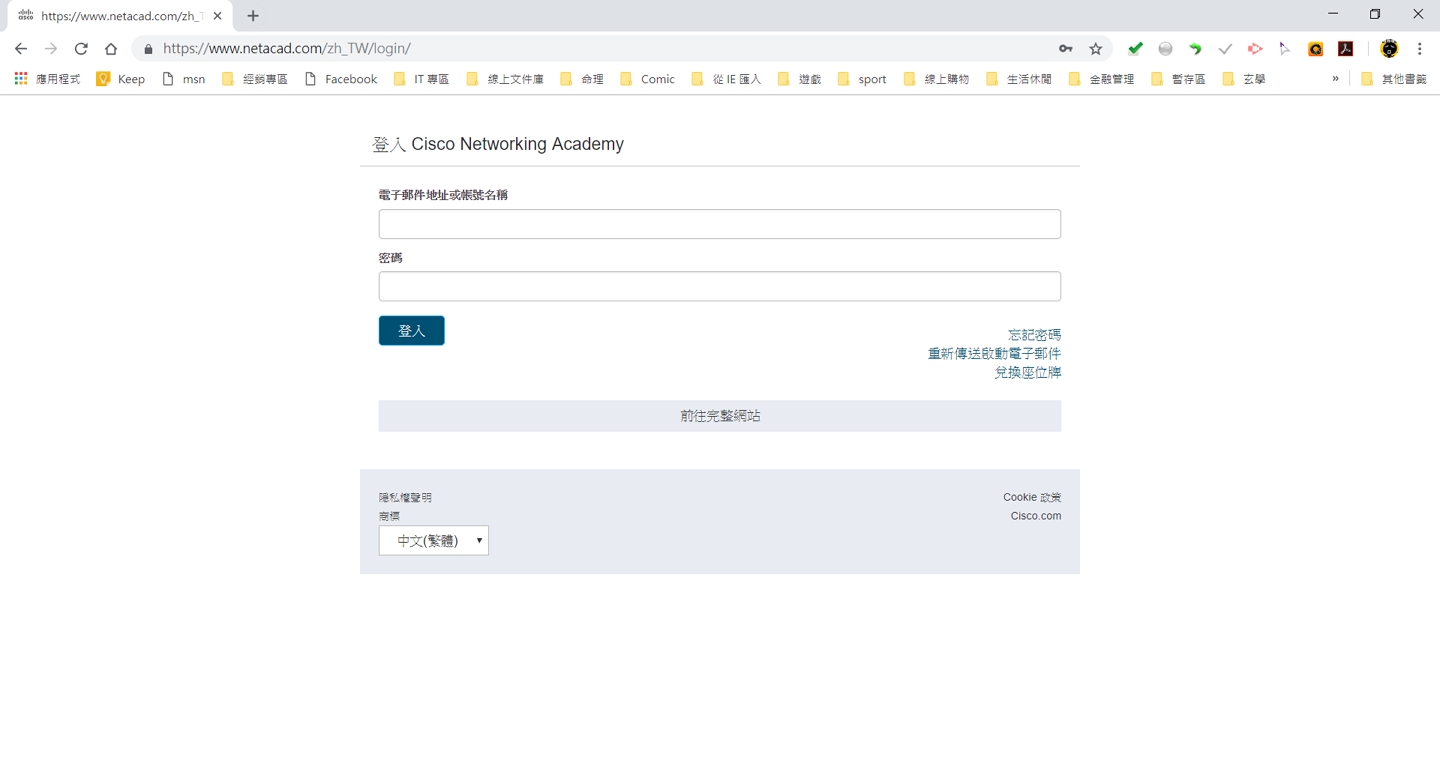This screenshot has height=772, width=1440.
Task: Open the Keep bookmark
Action: click(x=120, y=79)
